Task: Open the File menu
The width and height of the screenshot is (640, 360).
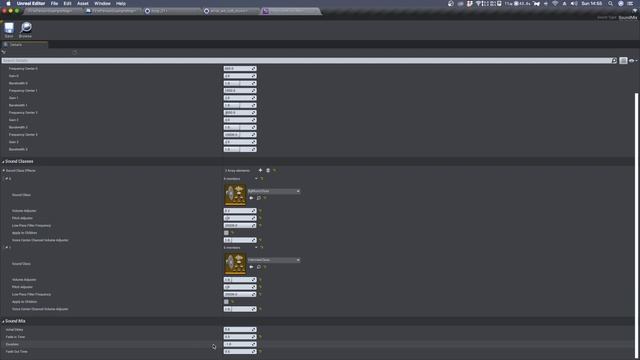Action: pyautogui.click(x=54, y=3)
